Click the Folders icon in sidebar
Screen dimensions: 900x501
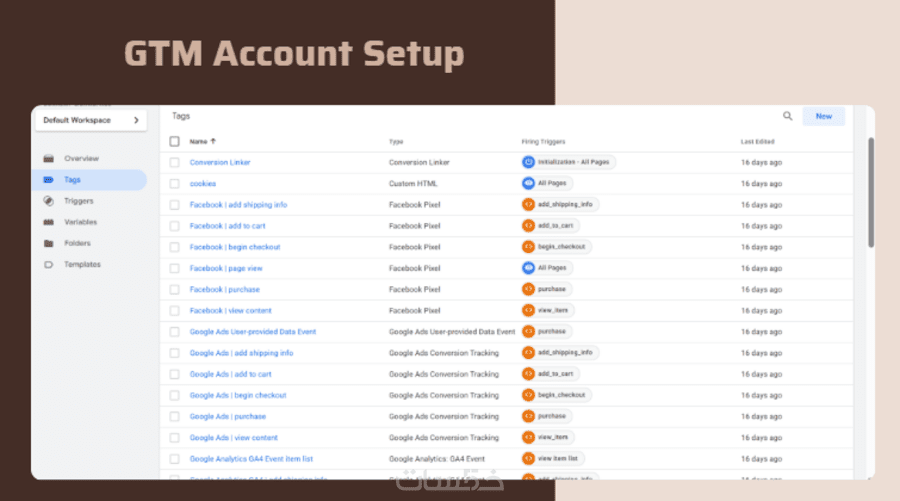(48, 243)
